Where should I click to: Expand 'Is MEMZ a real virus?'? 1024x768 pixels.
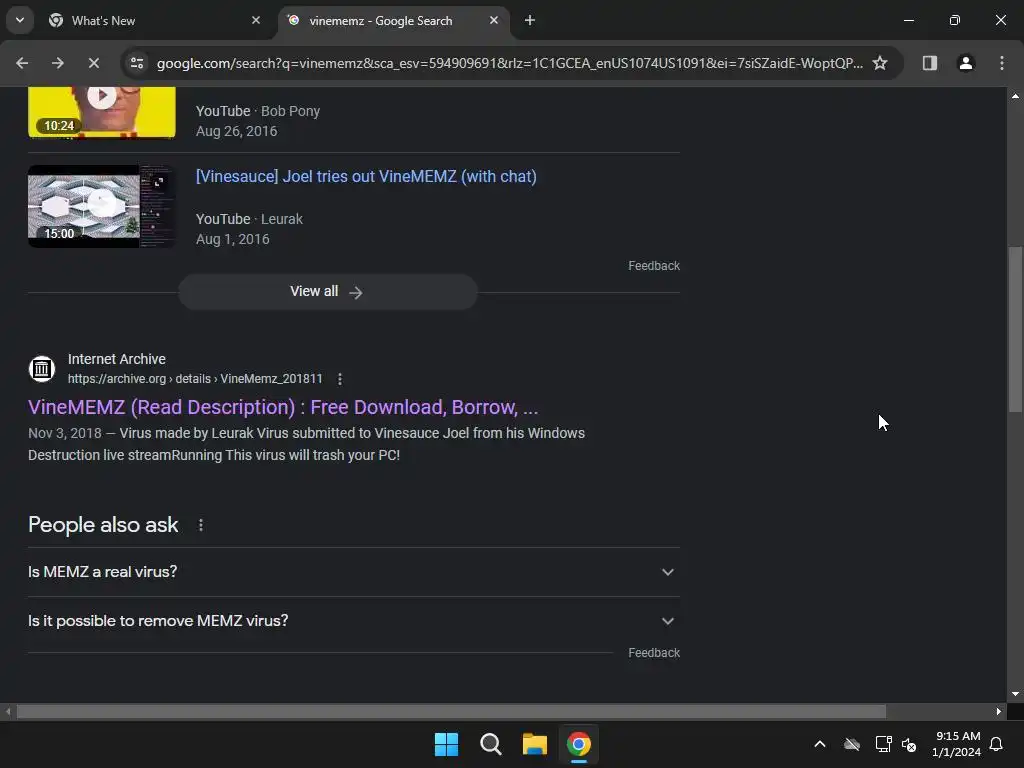click(353, 572)
